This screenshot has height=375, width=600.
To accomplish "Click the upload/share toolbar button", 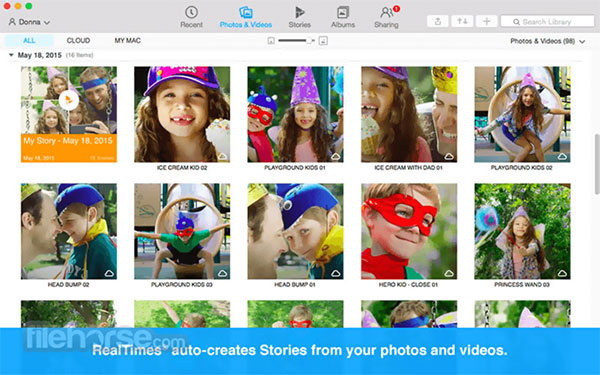I will point(438,21).
